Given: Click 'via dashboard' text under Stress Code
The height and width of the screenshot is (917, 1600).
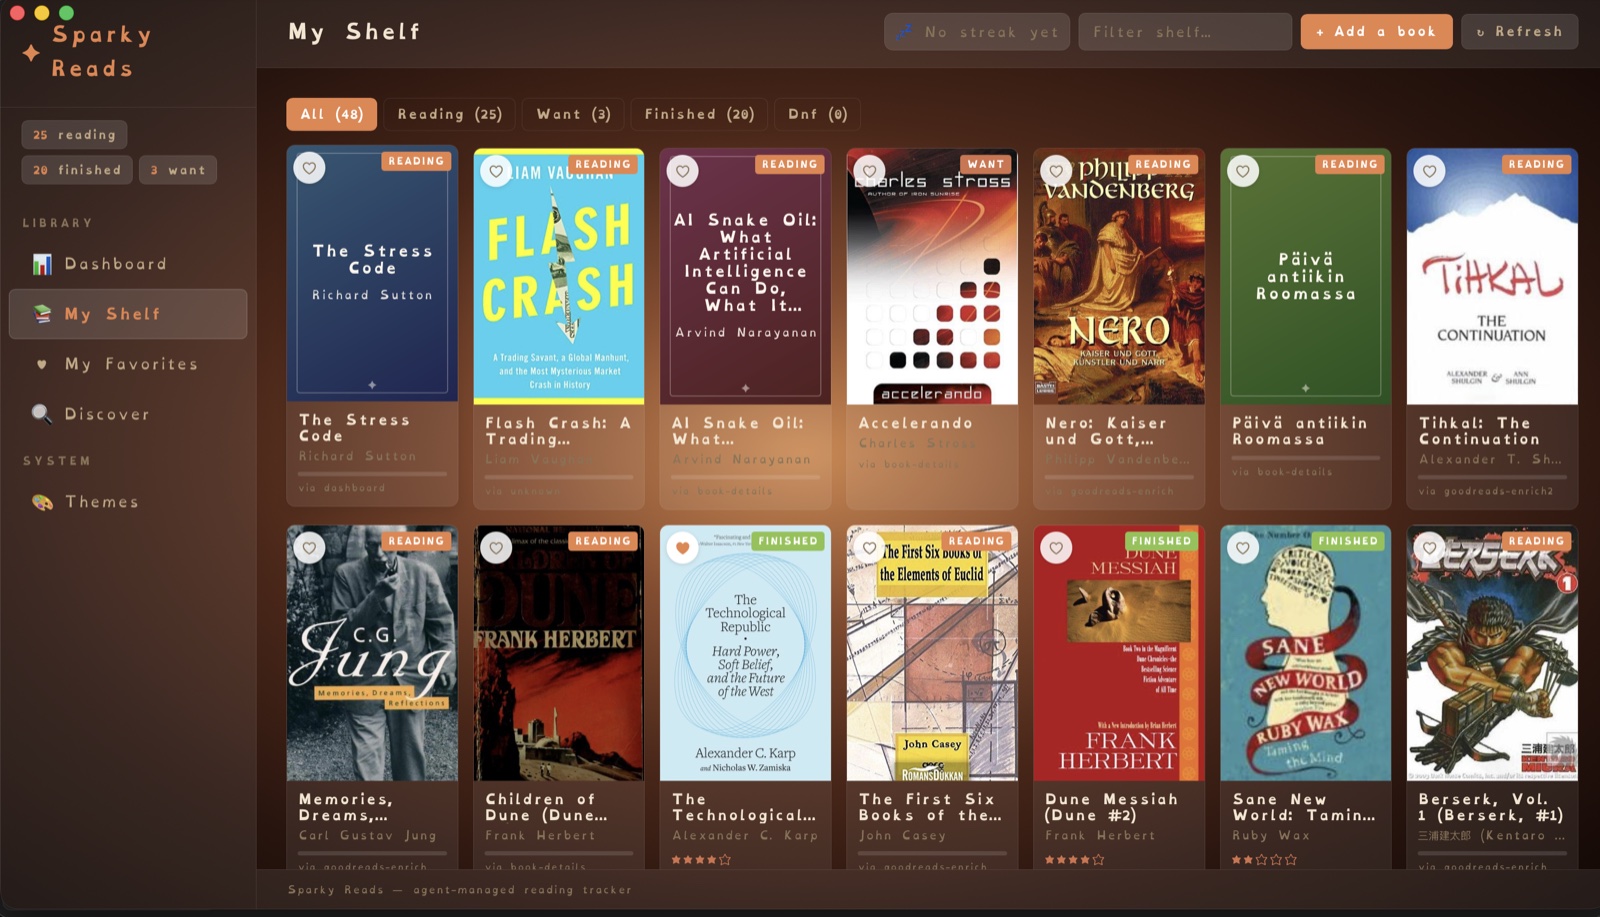Looking at the screenshot, I should click(x=341, y=488).
